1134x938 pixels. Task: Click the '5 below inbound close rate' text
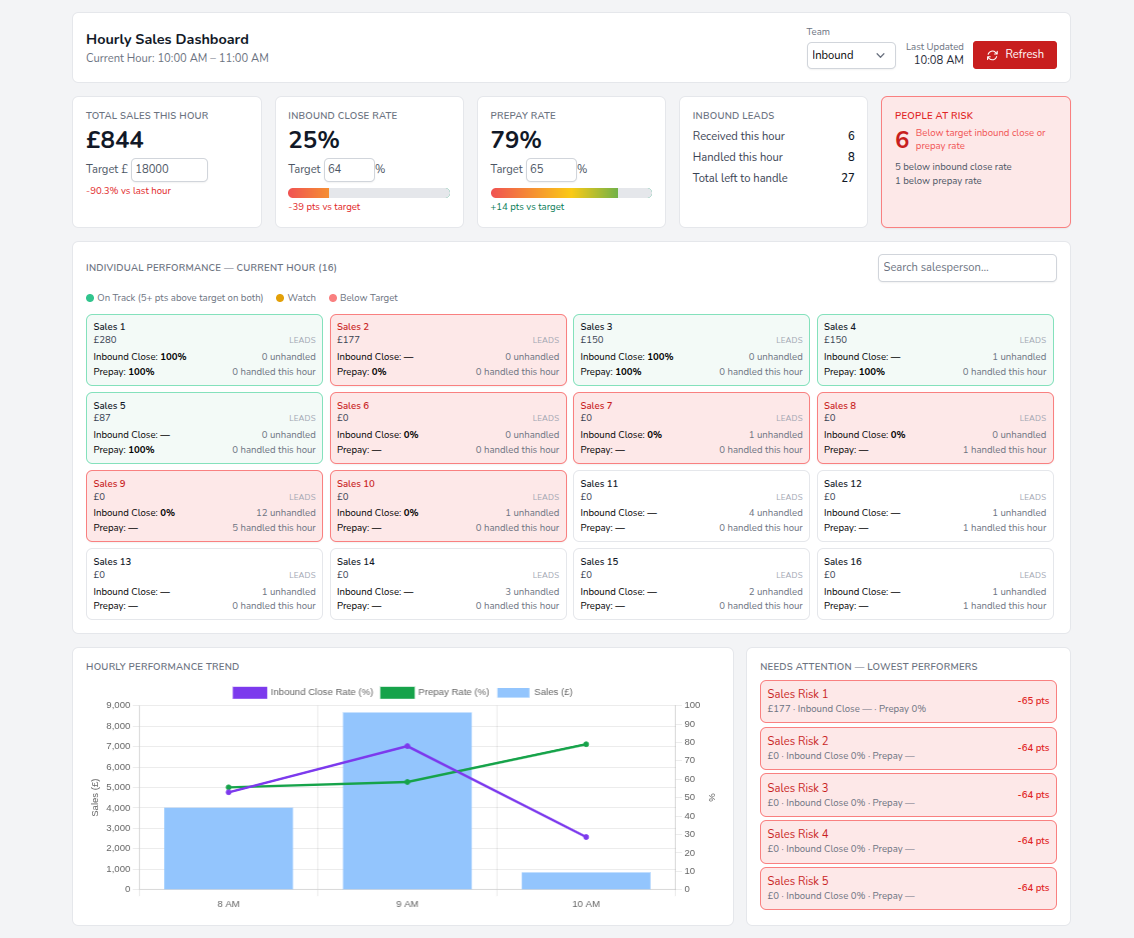coord(953,167)
